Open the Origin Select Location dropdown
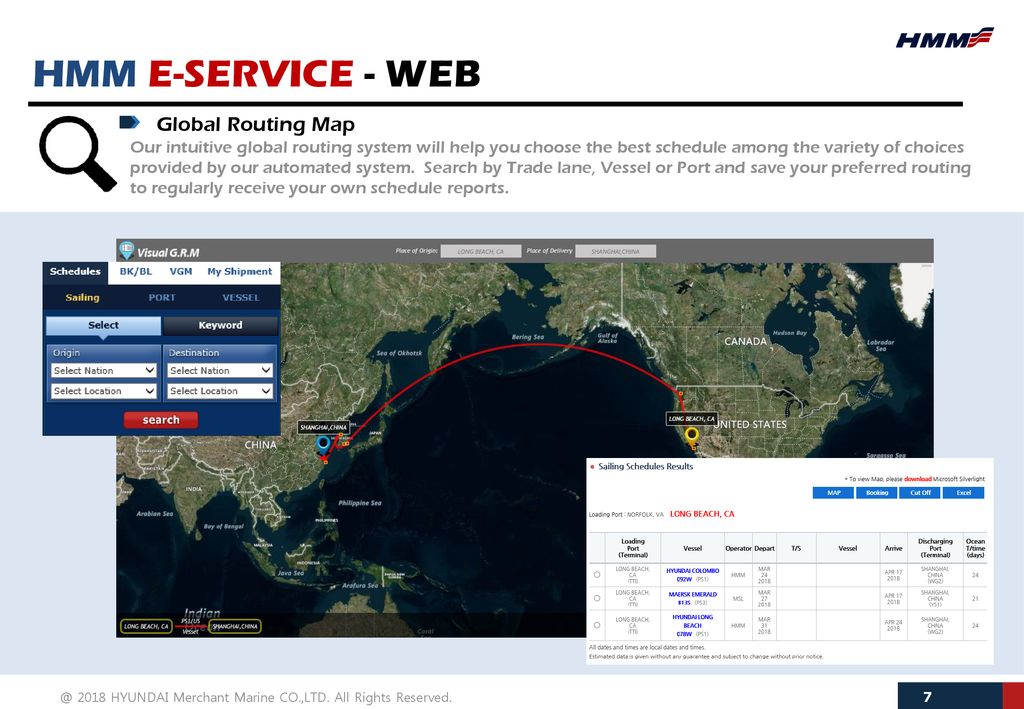 coord(104,391)
